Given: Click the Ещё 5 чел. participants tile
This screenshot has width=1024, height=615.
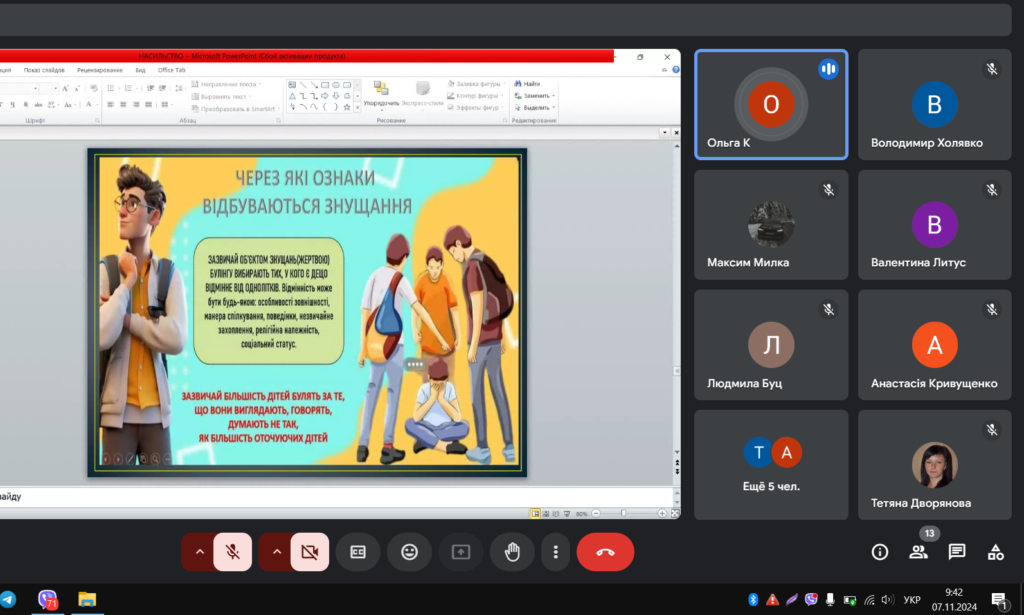Looking at the screenshot, I should tap(771, 464).
